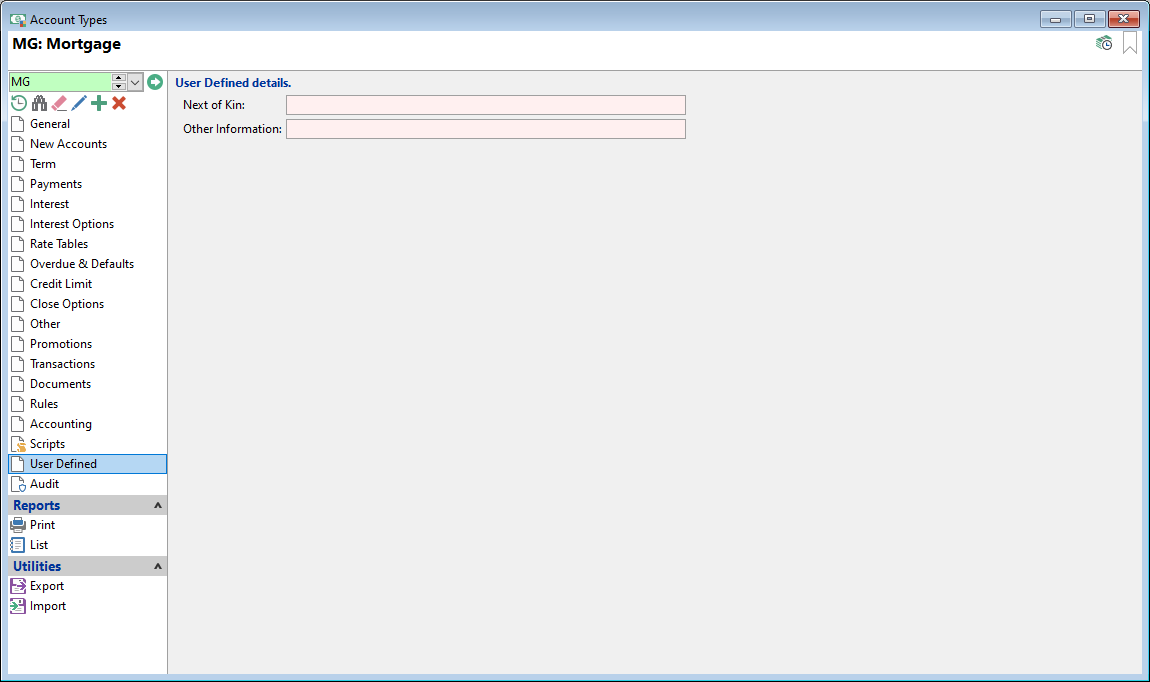
Task: Open the Rate Tables page
Action: click(x=87, y=244)
